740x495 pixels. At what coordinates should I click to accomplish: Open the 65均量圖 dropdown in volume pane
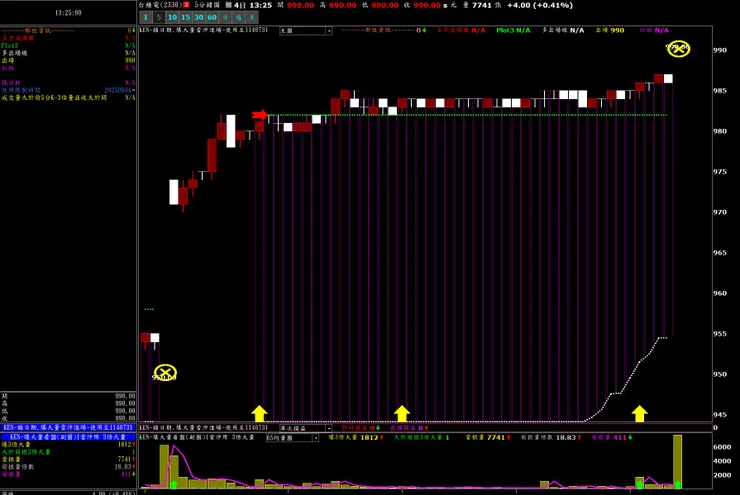click(292, 438)
